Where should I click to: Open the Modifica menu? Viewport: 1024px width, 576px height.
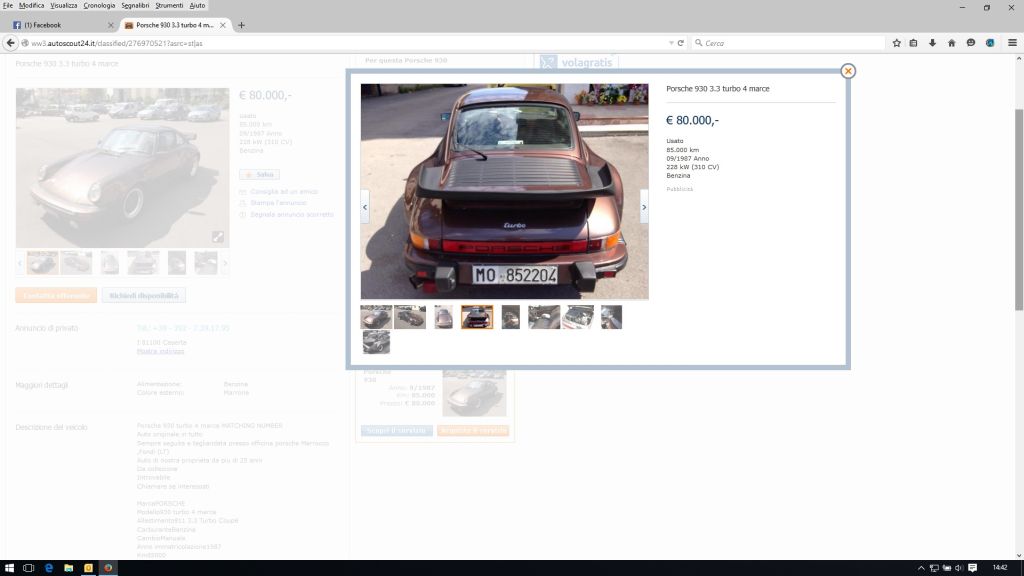point(31,5)
